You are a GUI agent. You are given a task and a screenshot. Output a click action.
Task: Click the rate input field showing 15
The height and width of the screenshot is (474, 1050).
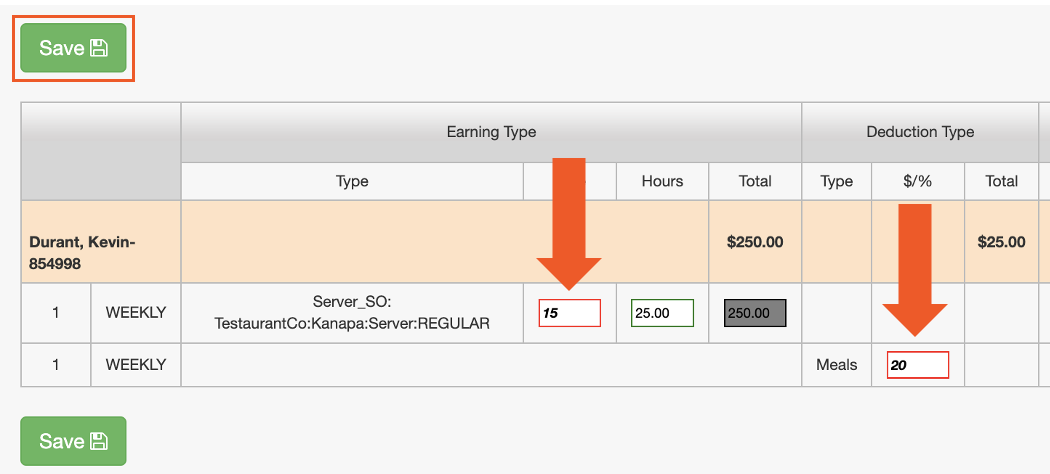tap(569, 313)
